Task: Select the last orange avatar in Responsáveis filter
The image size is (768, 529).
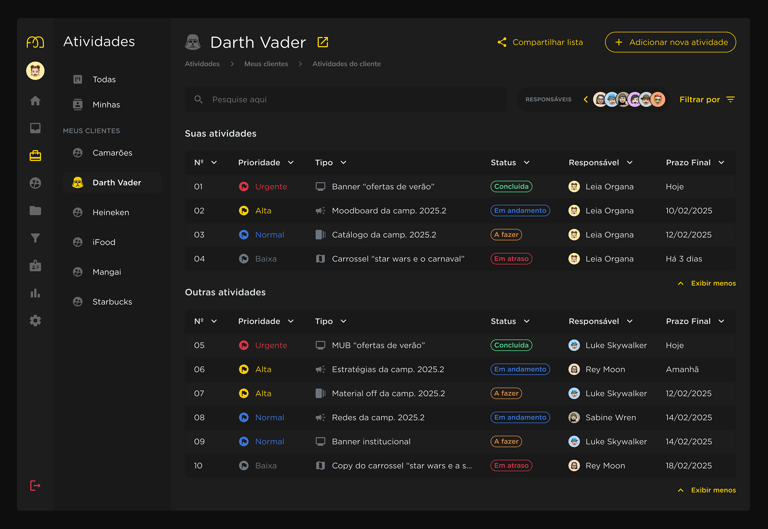Action: [658, 99]
